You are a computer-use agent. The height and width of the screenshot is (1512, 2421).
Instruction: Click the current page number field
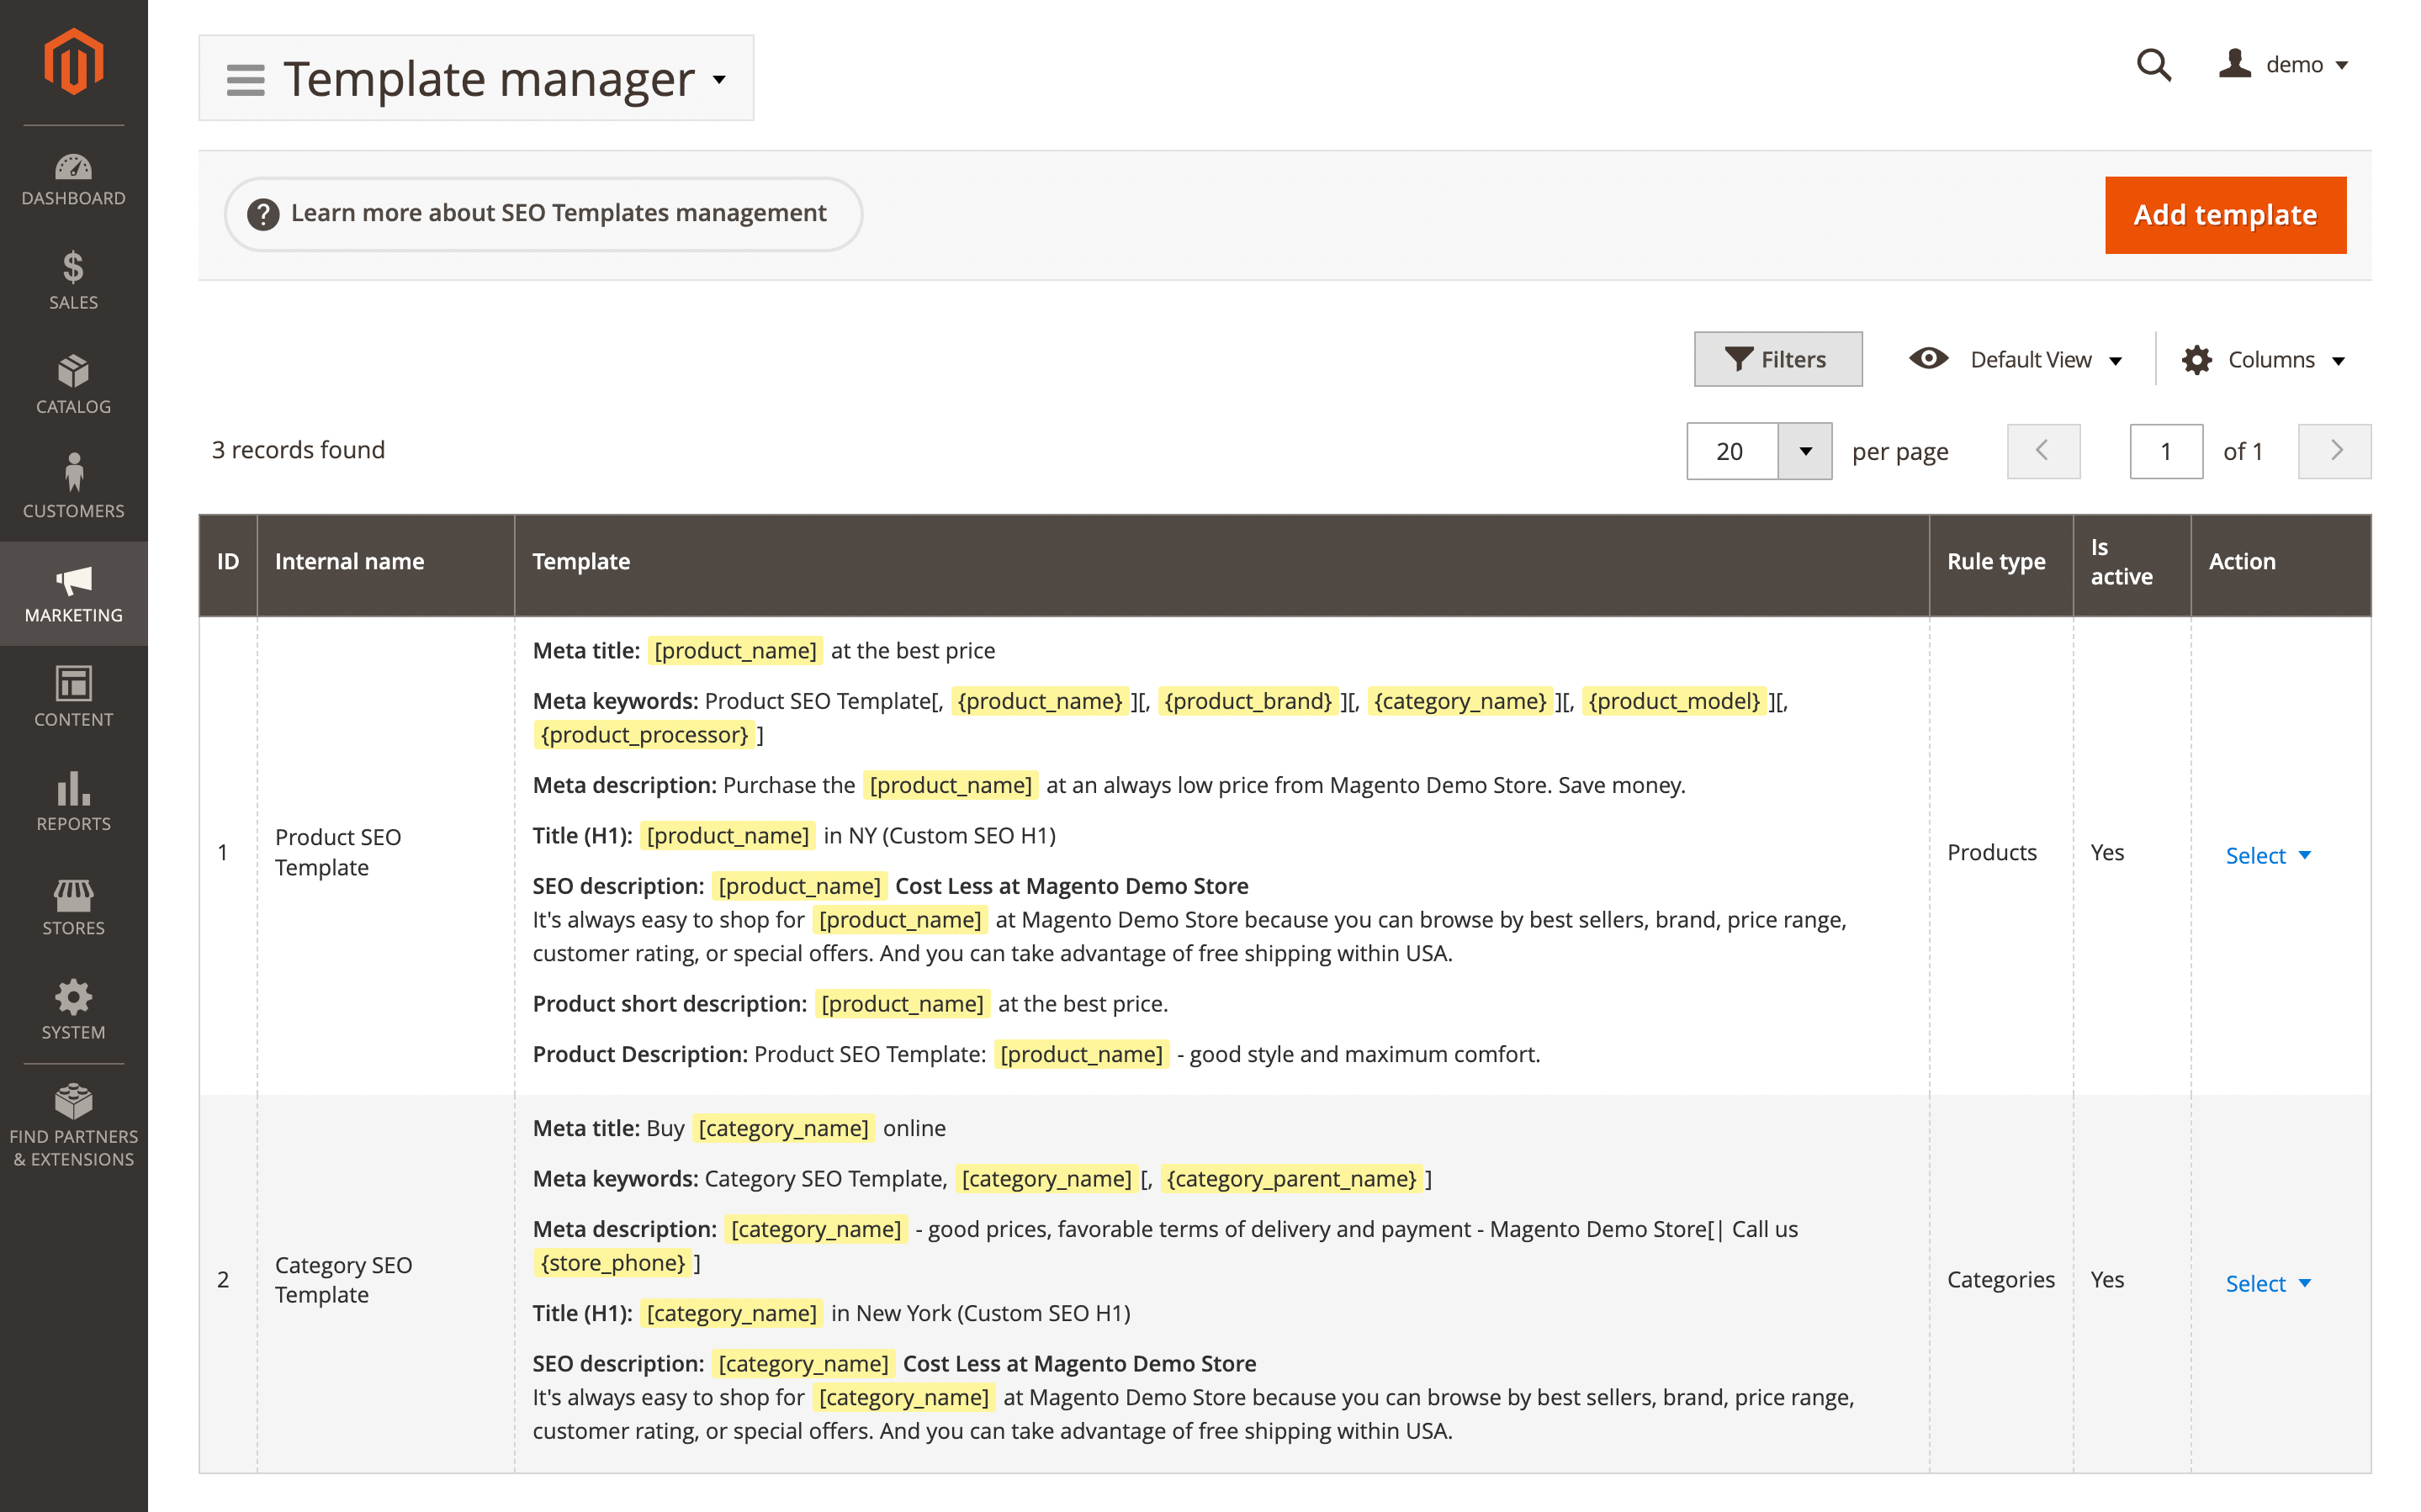2166,451
